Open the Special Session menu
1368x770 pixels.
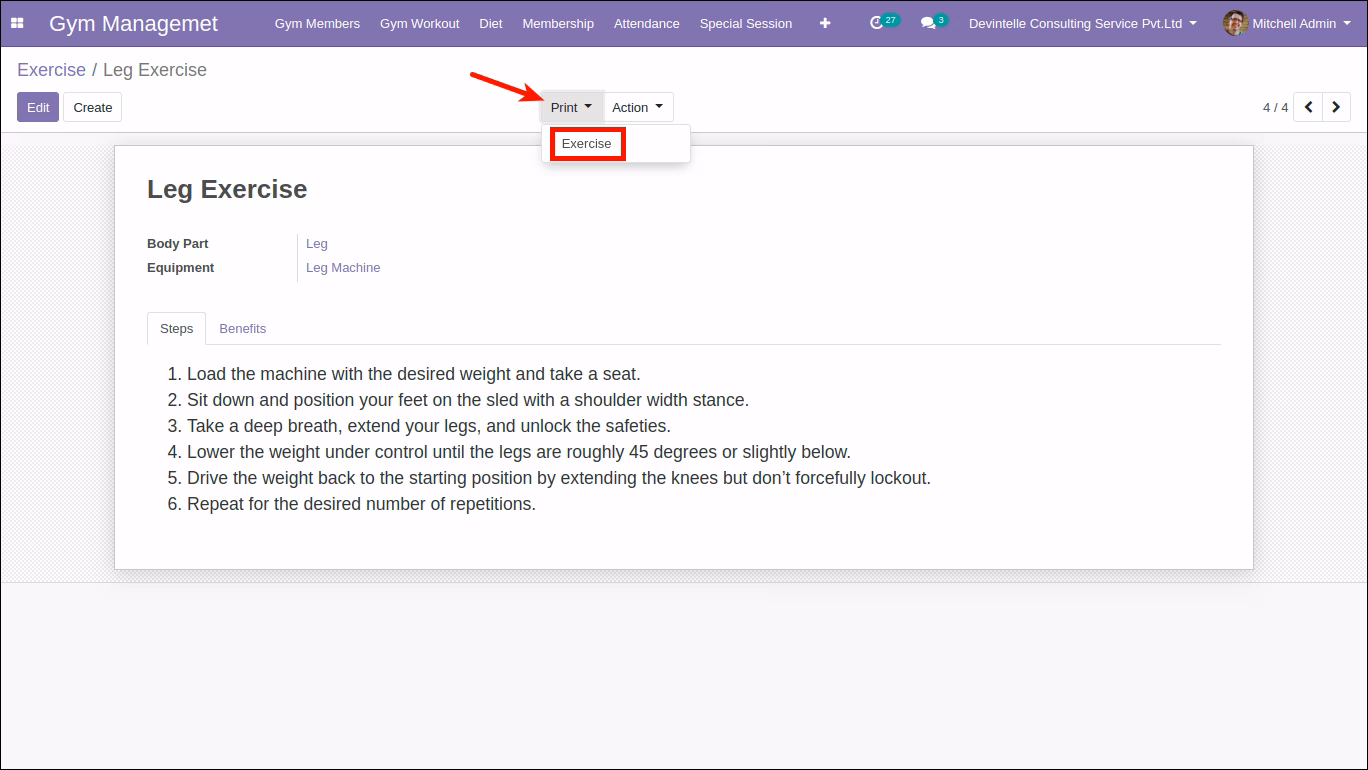[x=746, y=23]
